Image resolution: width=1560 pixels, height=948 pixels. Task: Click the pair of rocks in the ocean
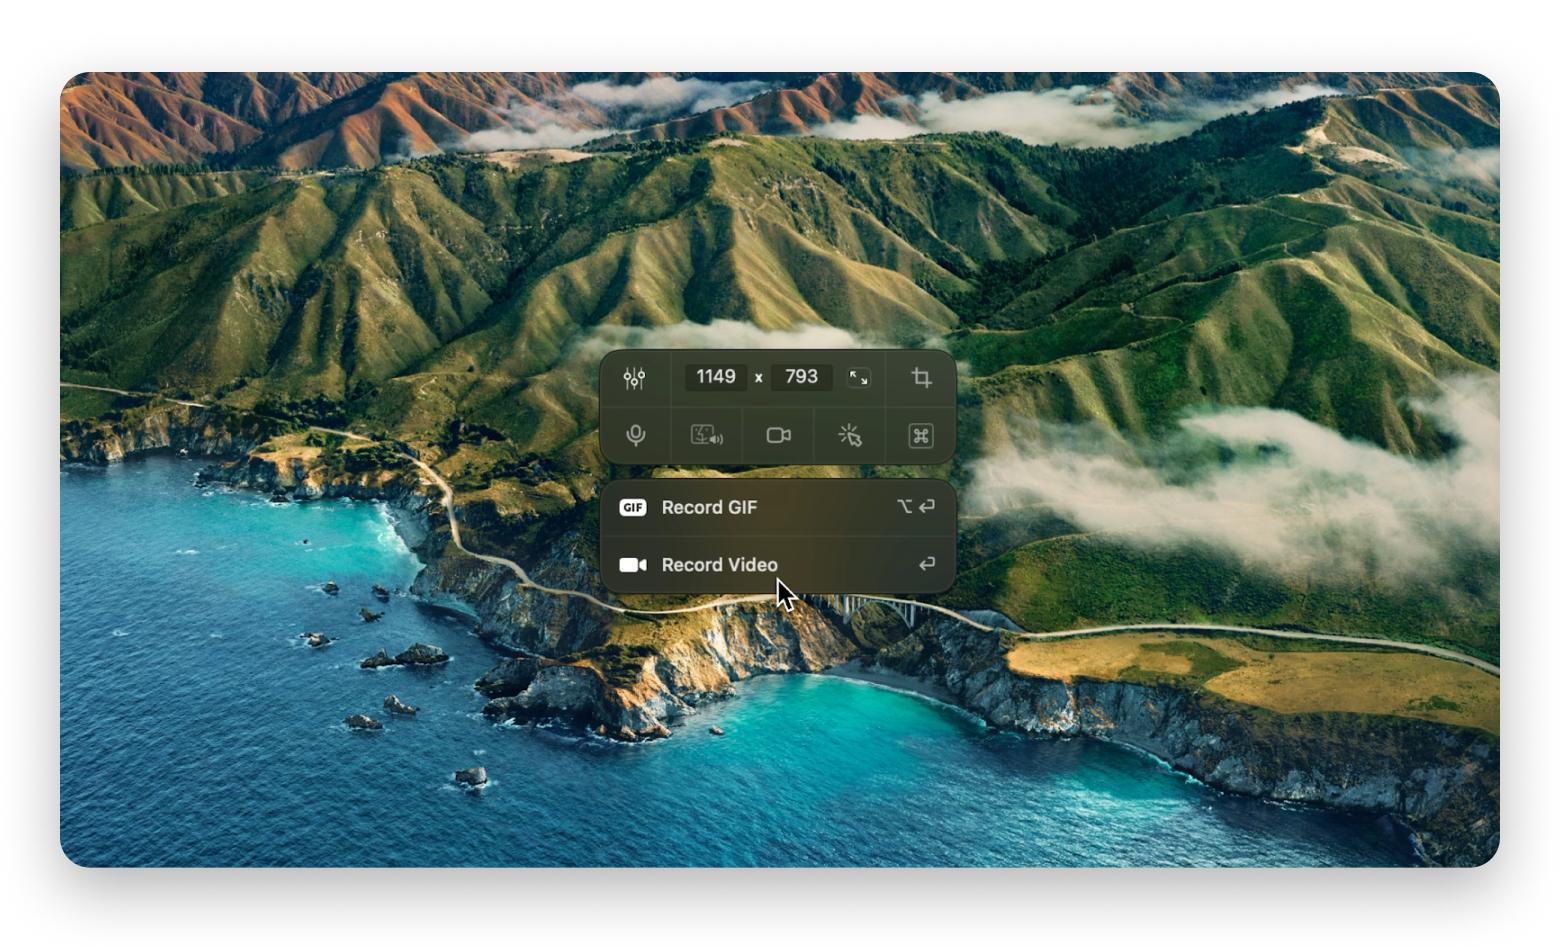click(x=405, y=657)
